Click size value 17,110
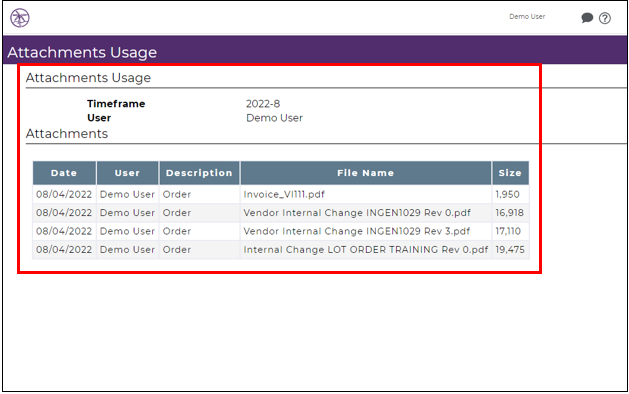The width and height of the screenshot is (629, 394). pyautogui.click(x=508, y=232)
